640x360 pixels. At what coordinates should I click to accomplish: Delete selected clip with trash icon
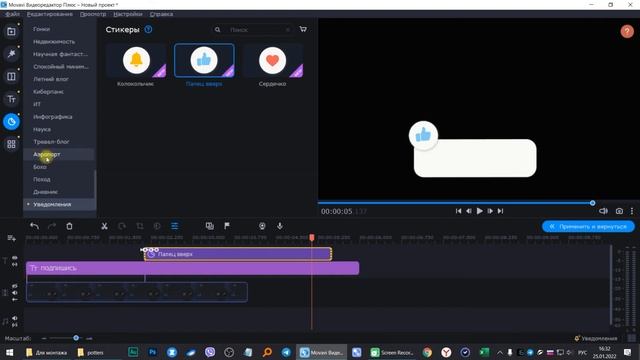tap(69, 226)
